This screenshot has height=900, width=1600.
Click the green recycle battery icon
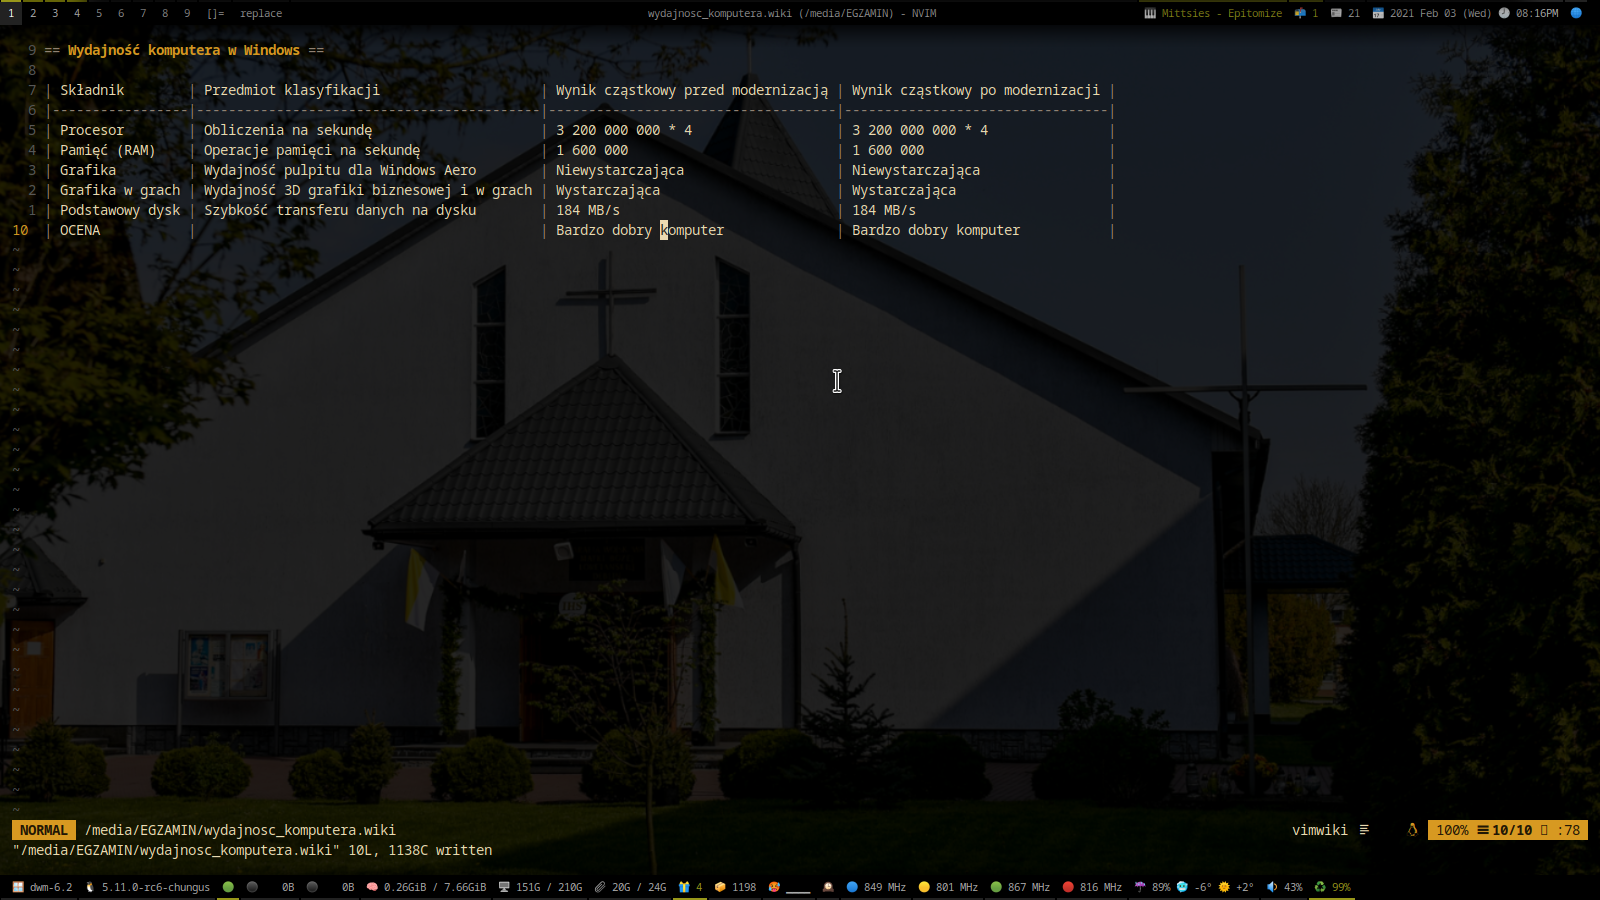coord(1320,887)
